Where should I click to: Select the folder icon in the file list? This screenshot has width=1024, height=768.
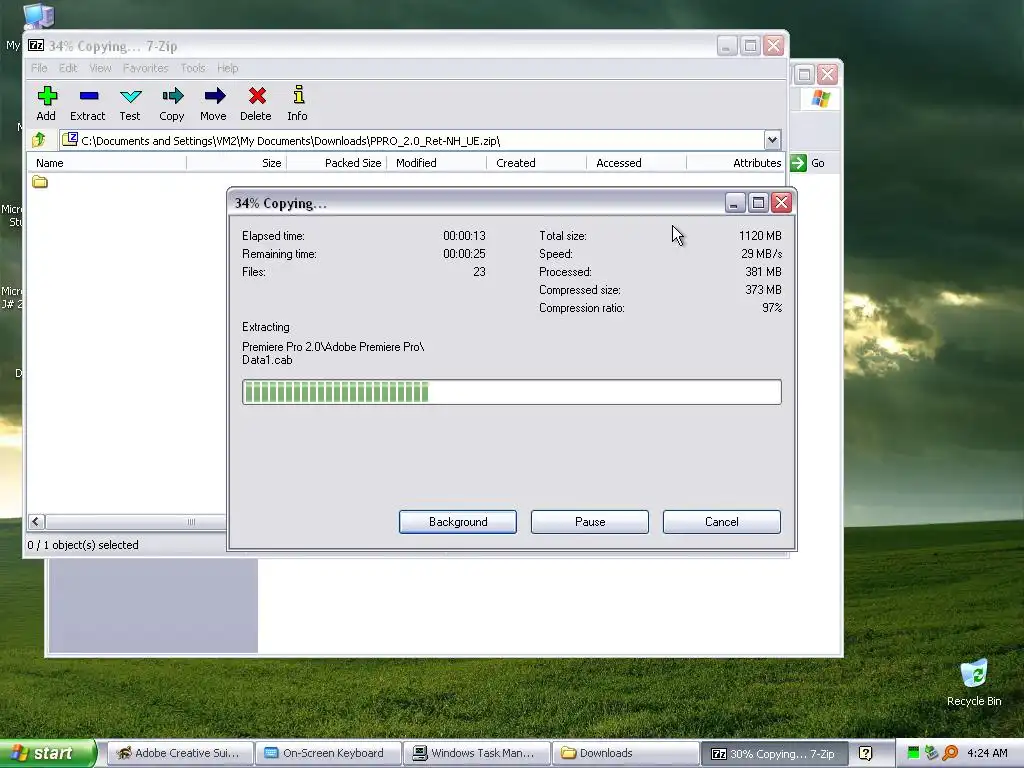[40, 182]
